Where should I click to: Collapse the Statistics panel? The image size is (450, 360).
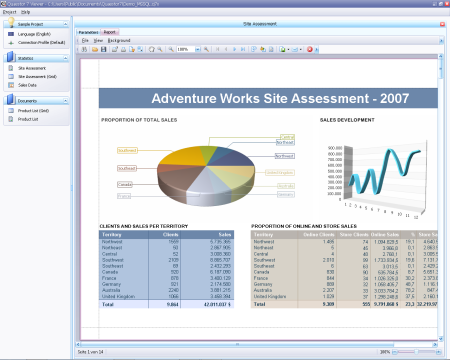(65, 58)
